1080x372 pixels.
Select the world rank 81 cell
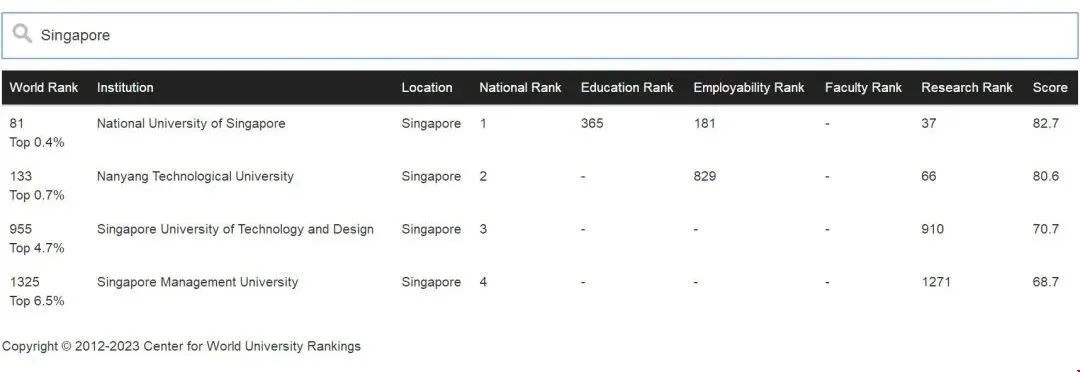coord(16,123)
